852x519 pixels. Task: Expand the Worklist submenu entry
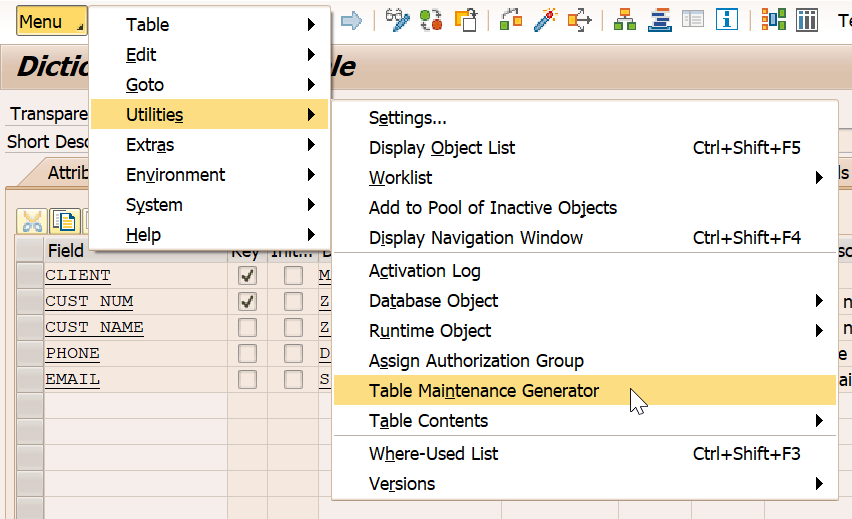click(585, 178)
